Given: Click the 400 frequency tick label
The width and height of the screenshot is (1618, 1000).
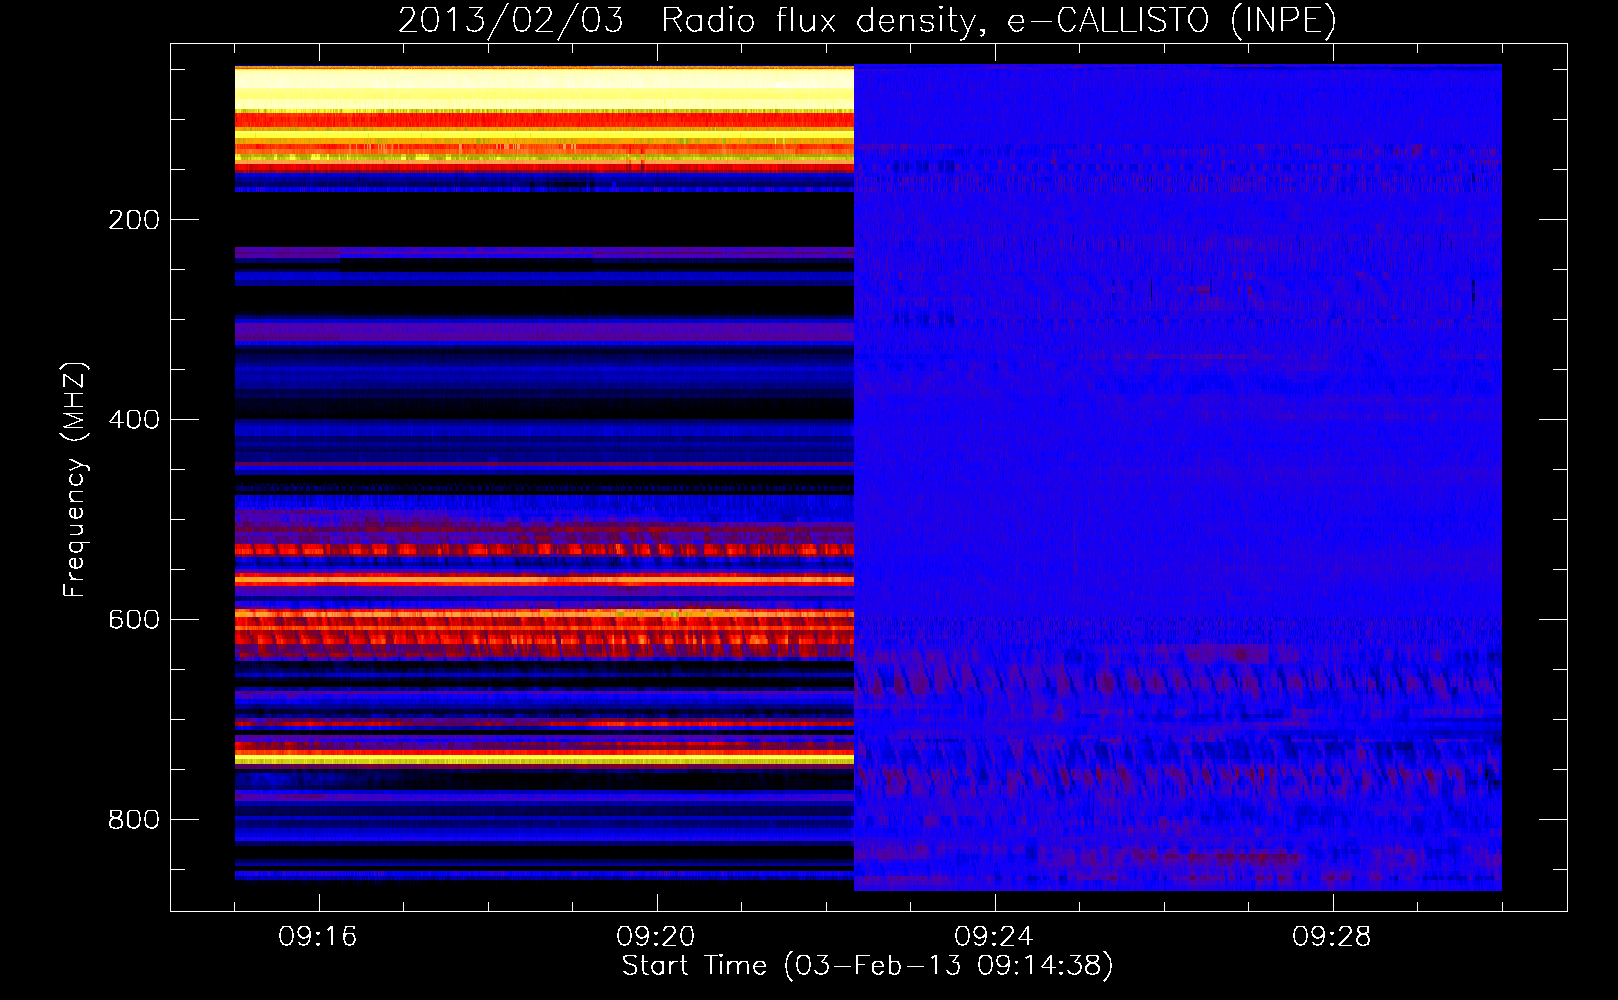Looking at the screenshot, I should [134, 420].
